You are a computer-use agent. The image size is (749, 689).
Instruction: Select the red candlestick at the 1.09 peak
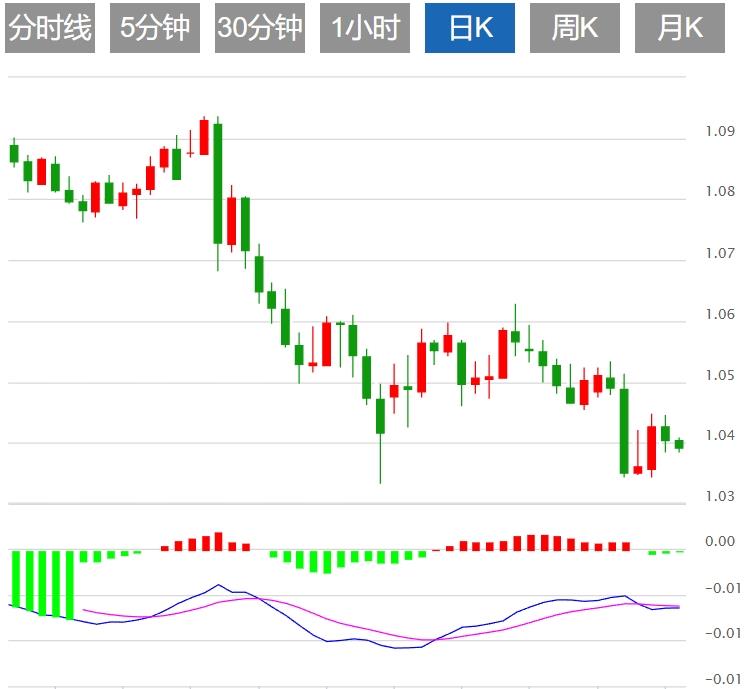click(x=204, y=137)
